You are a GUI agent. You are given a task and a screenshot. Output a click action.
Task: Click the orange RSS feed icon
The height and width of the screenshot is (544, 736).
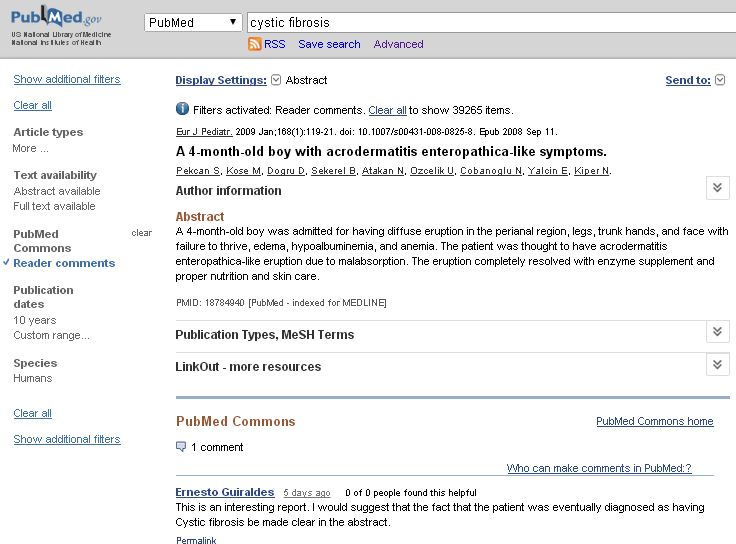pos(255,44)
